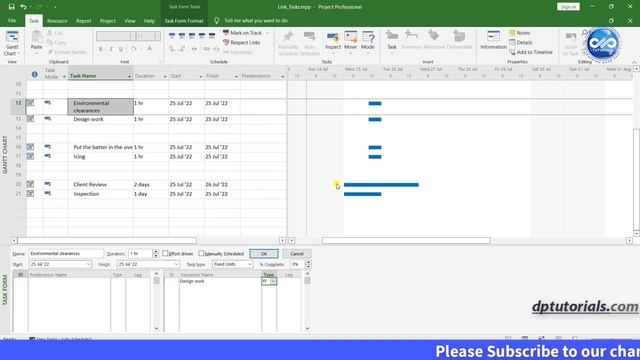The width and height of the screenshot is (640, 360).
Task: Click Add to Timeline command
Action: (531, 52)
